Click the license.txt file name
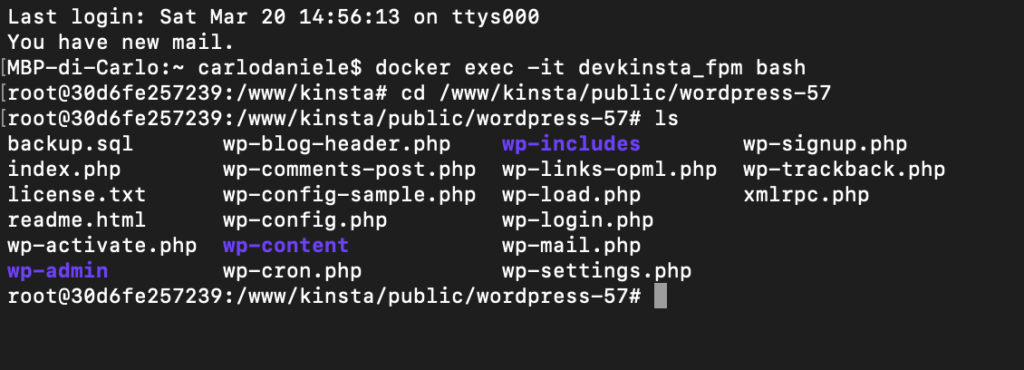 76,195
